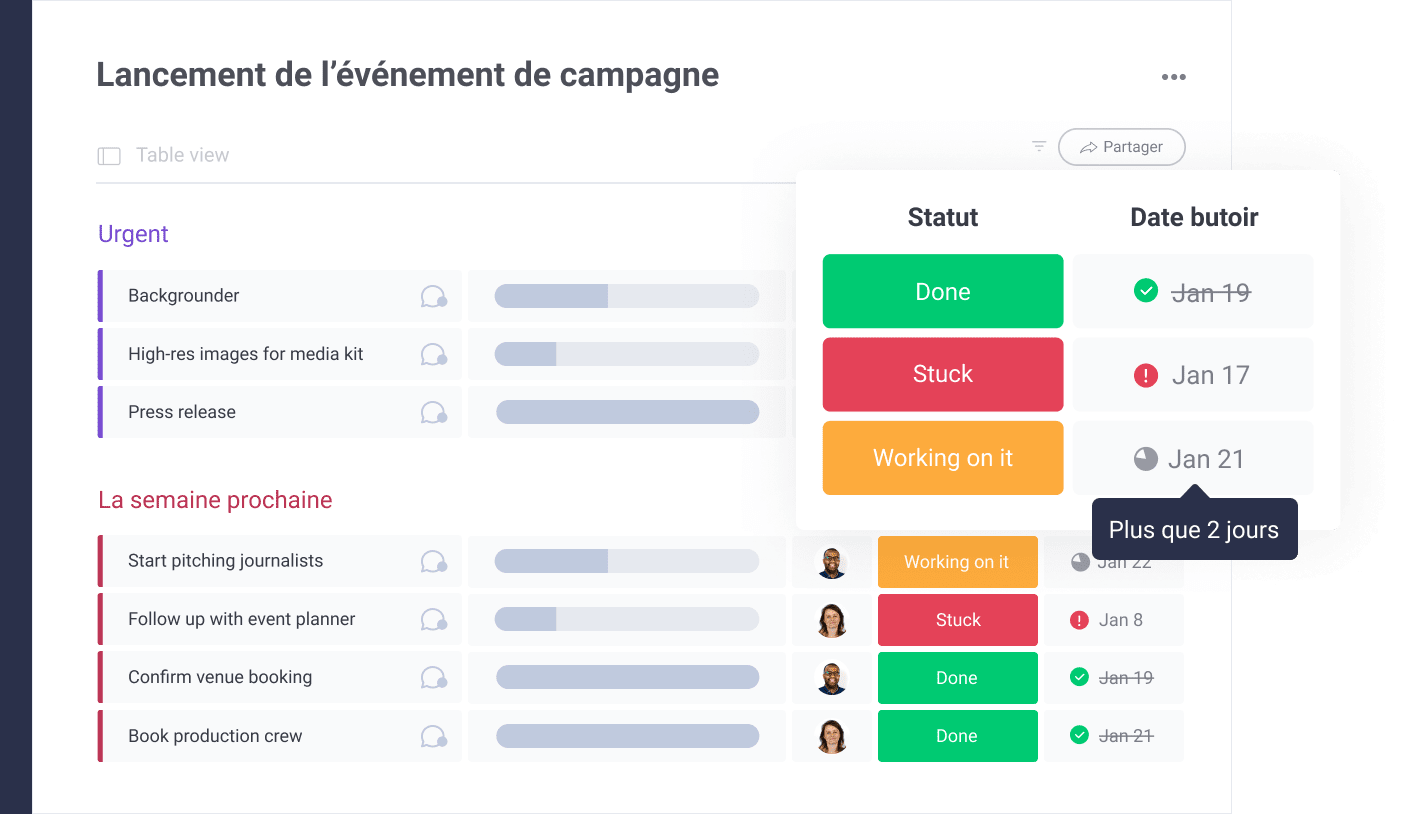The height and width of the screenshot is (814, 1415).
Task: Open comments for Follow up with event planner
Action: [x=433, y=619]
